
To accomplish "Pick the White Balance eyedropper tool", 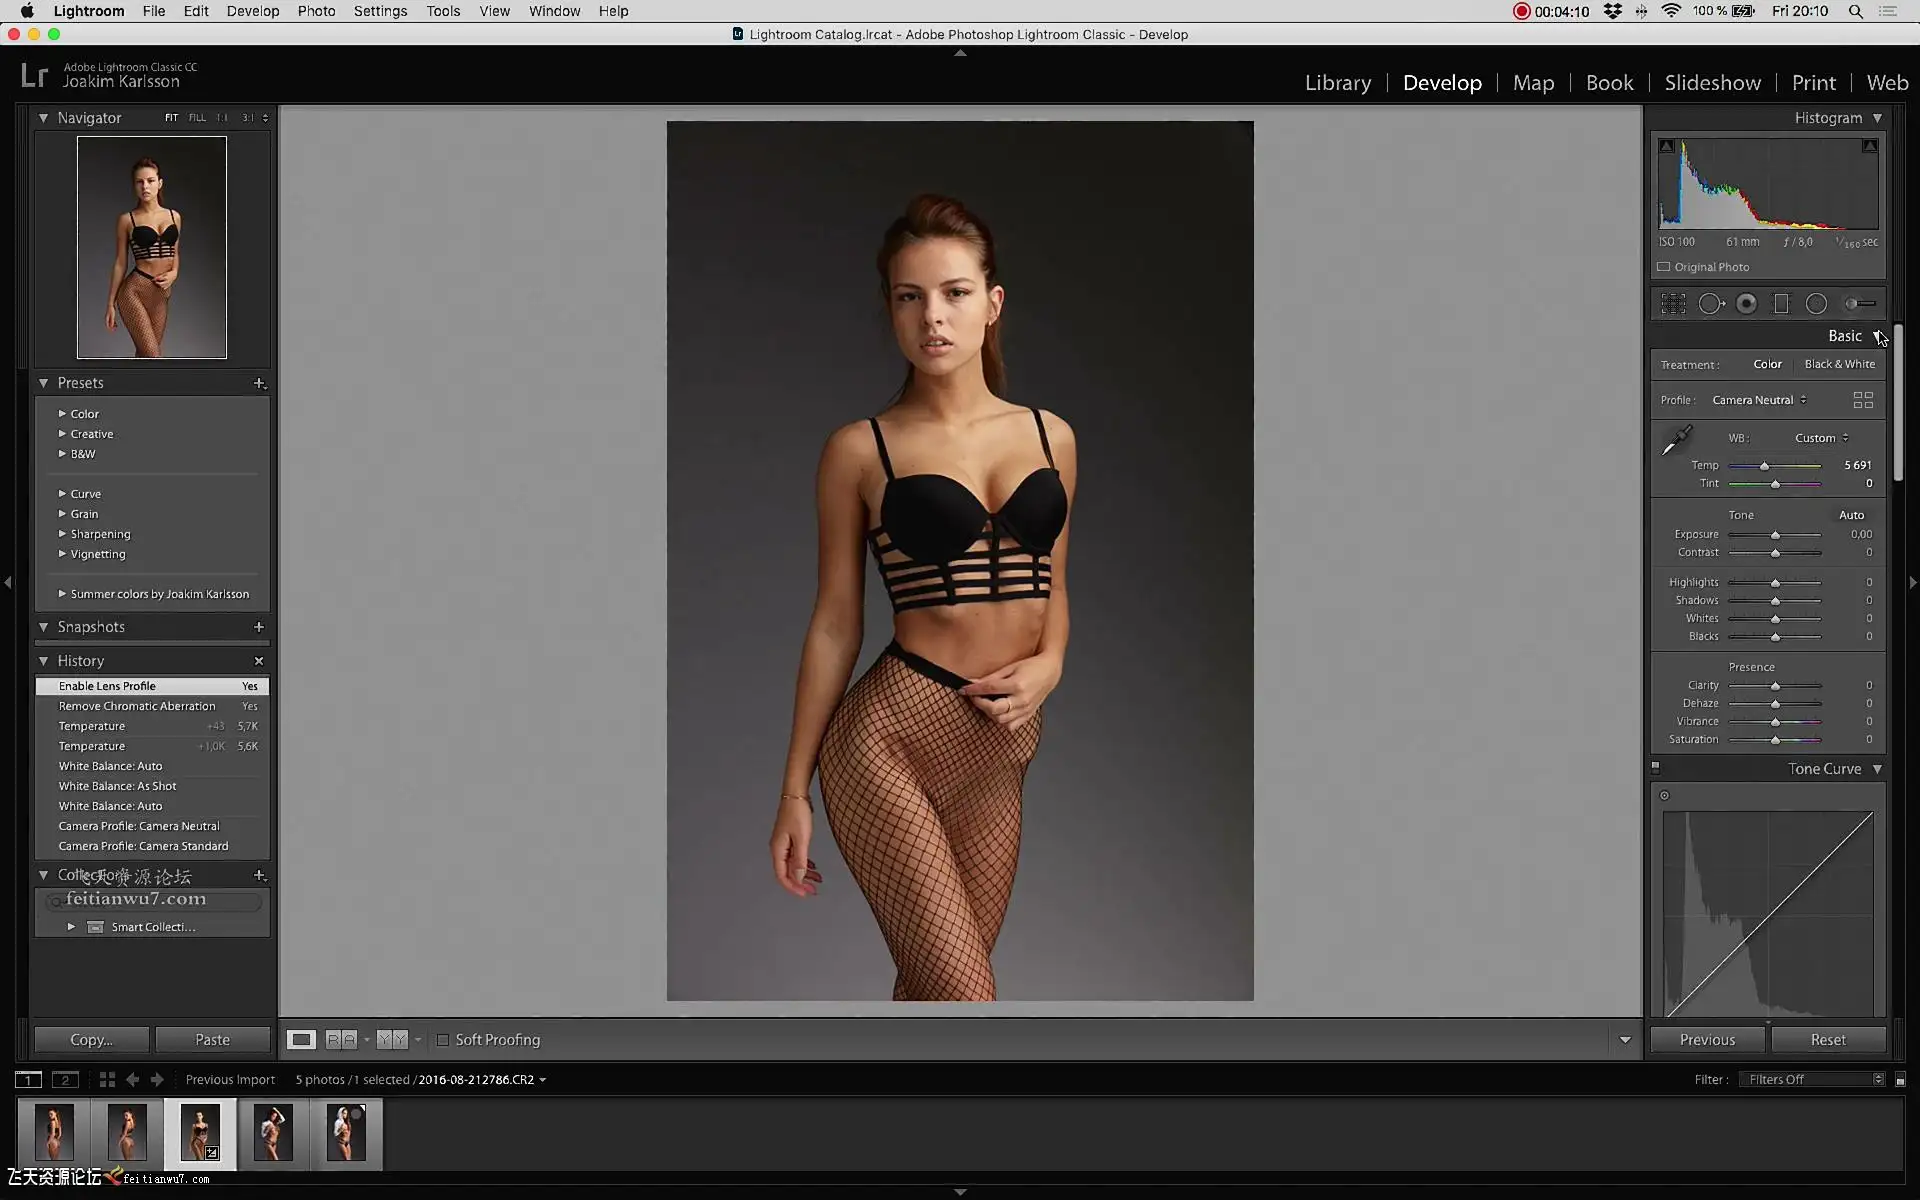I will 1676,440.
